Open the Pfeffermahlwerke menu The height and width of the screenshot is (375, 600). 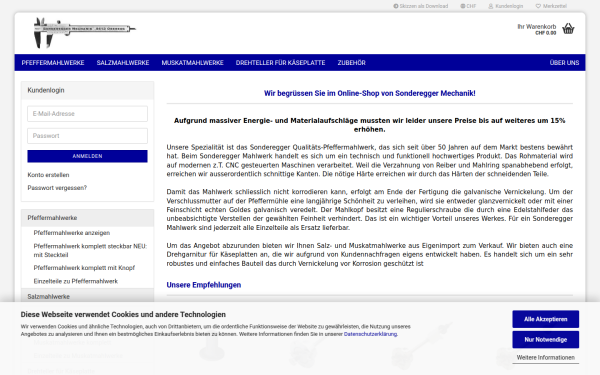click(x=53, y=63)
